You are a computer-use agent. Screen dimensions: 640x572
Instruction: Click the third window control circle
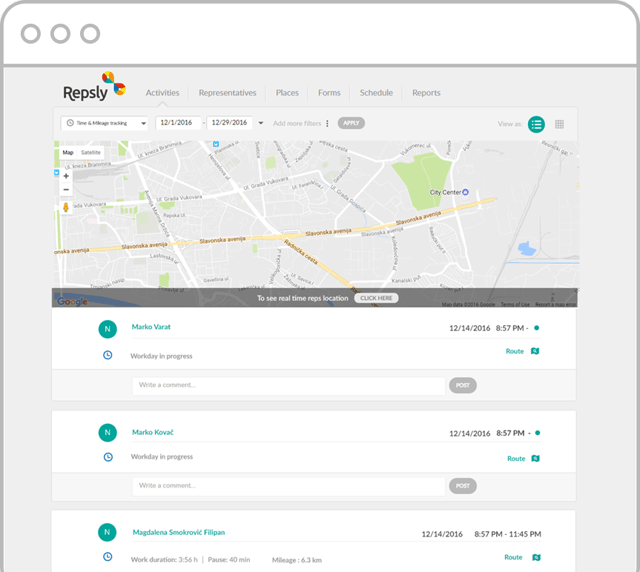90,33
